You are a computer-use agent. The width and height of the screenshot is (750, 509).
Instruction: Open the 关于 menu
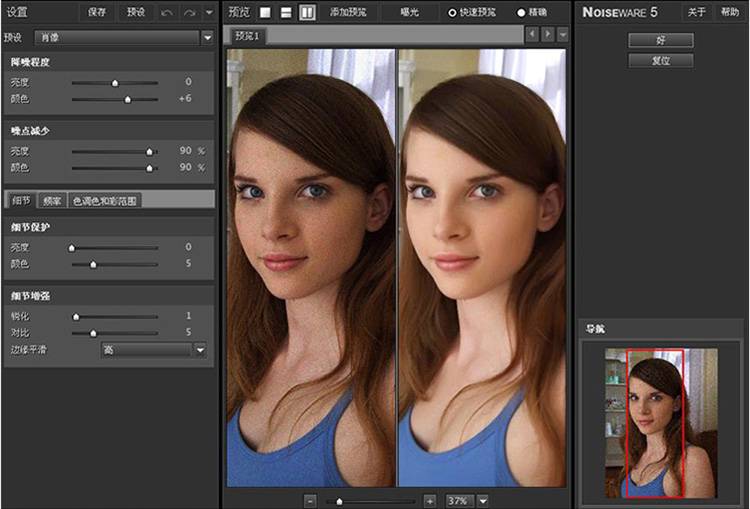coord(696,12)
